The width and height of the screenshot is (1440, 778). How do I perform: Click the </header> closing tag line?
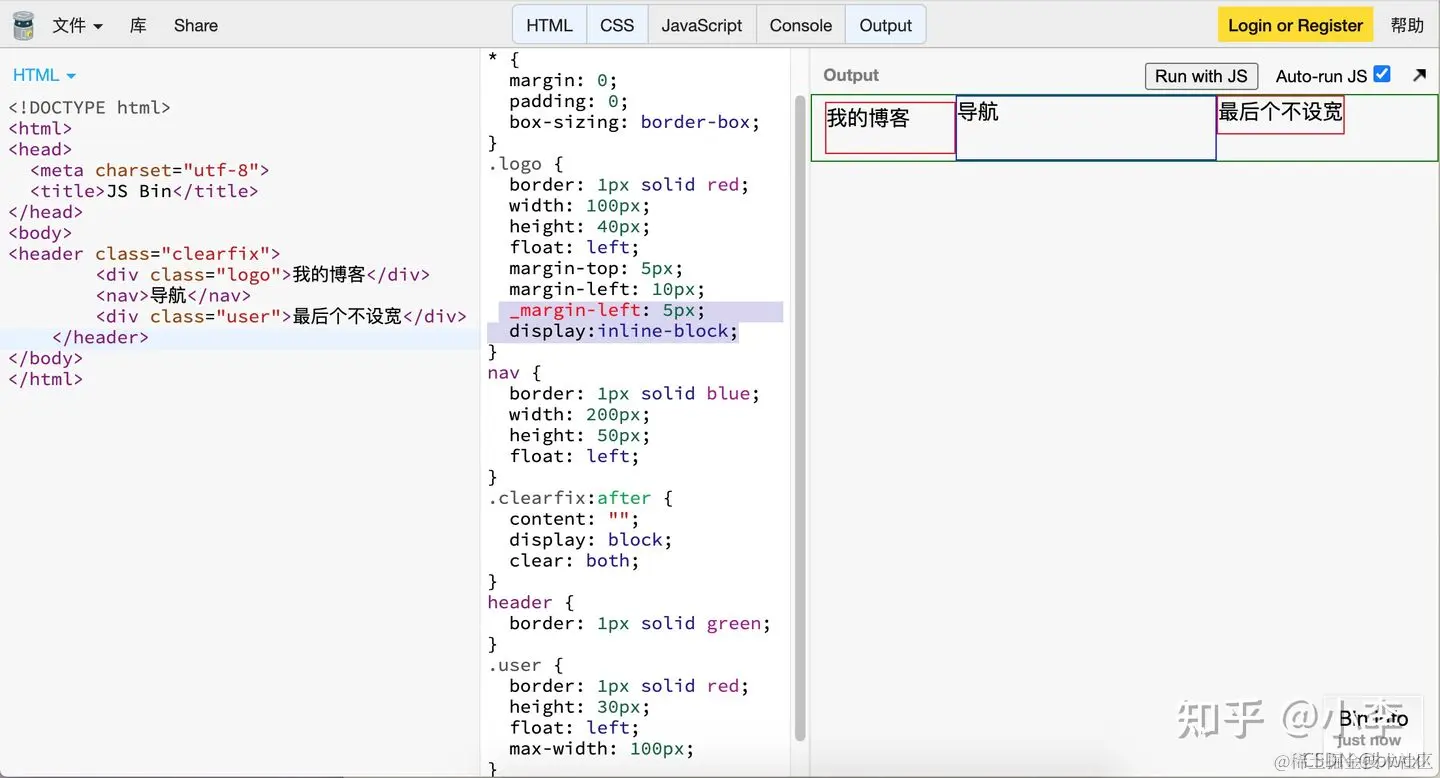point(100,338)
